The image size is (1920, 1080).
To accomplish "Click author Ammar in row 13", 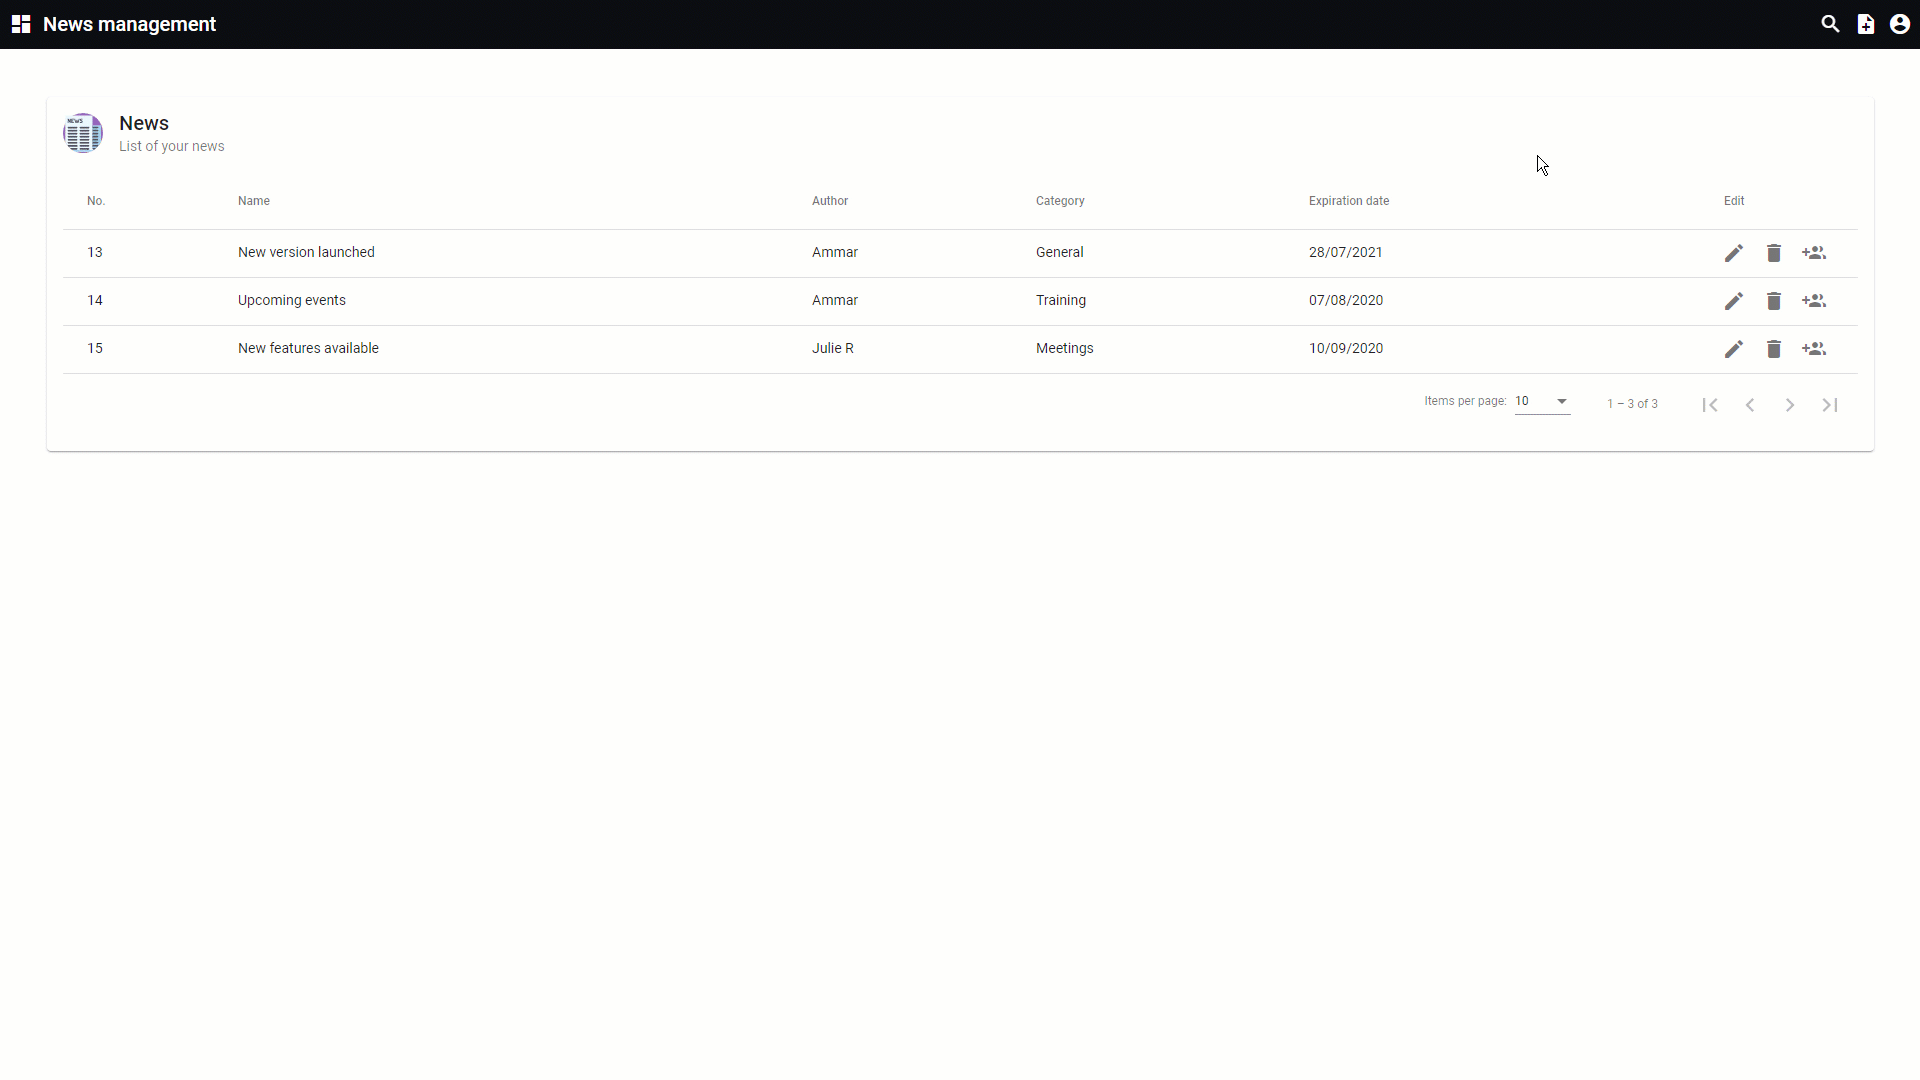I will (835, 252).
